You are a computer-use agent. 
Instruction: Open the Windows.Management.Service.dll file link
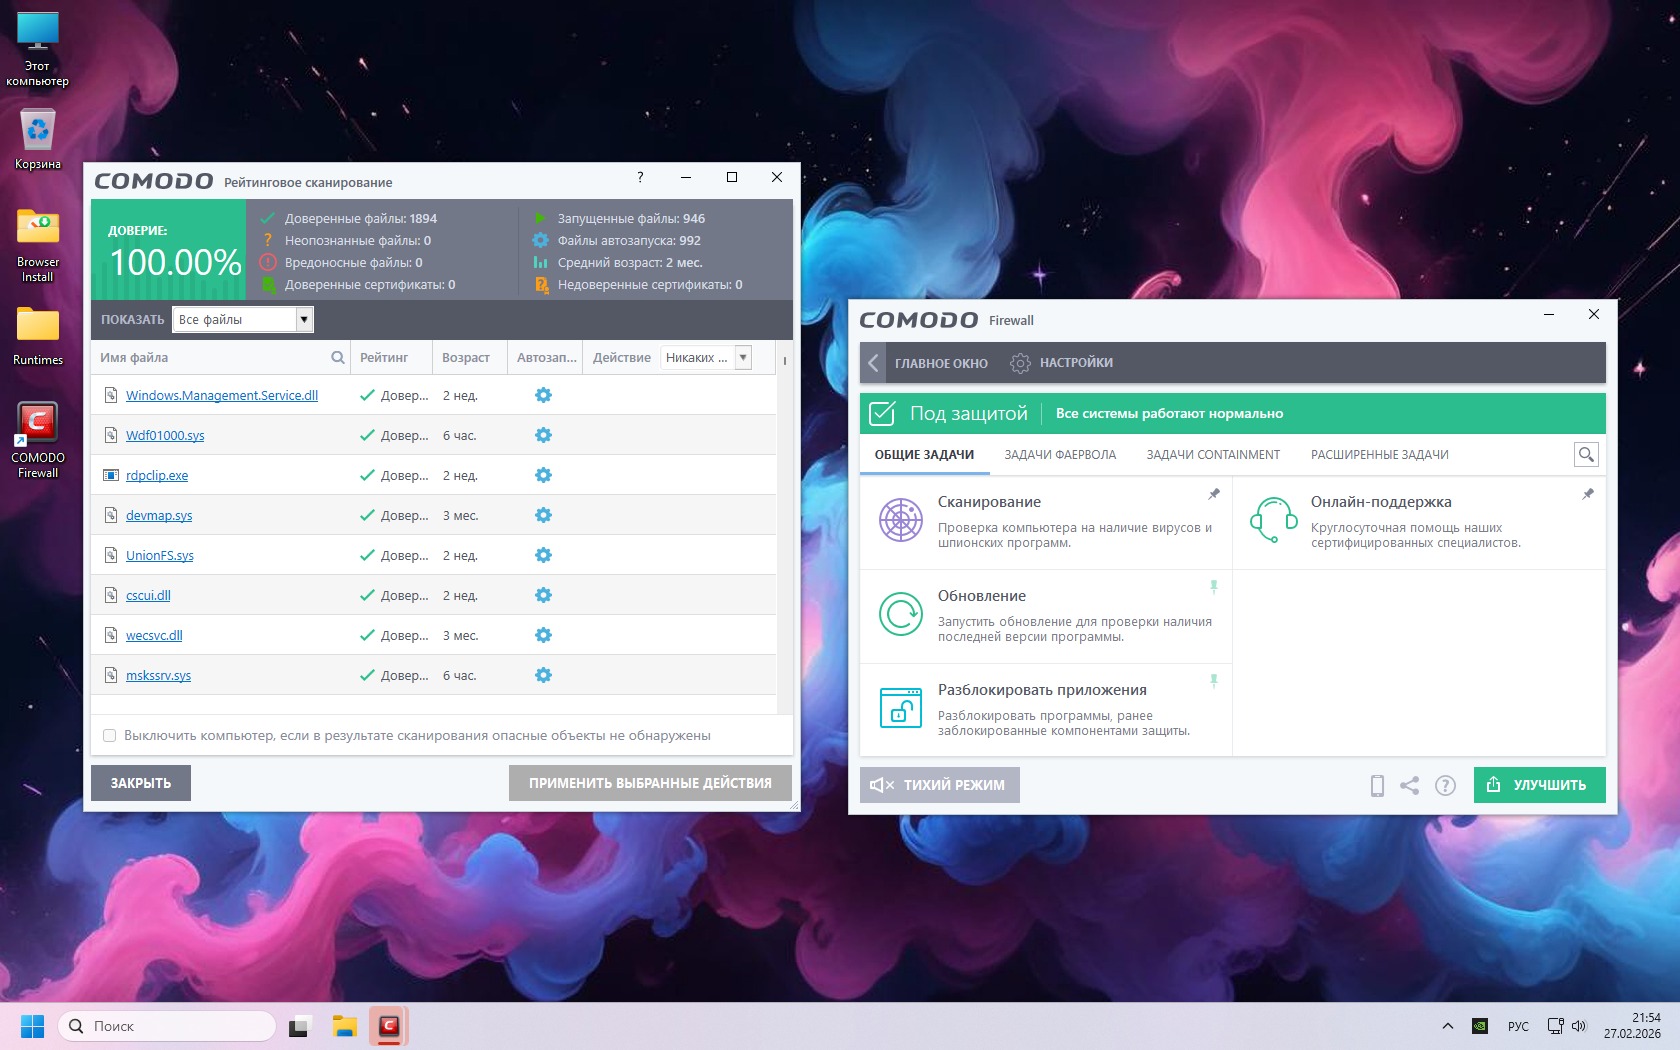tap(221, 396)
